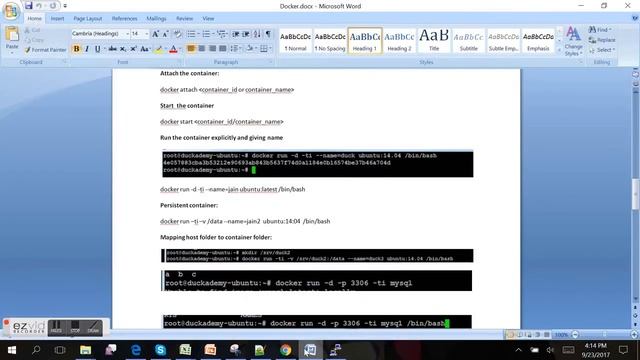Image resolution: width=640 pixels, height=360 pixels.
Task: Toggle align text right
Action: 212,49
